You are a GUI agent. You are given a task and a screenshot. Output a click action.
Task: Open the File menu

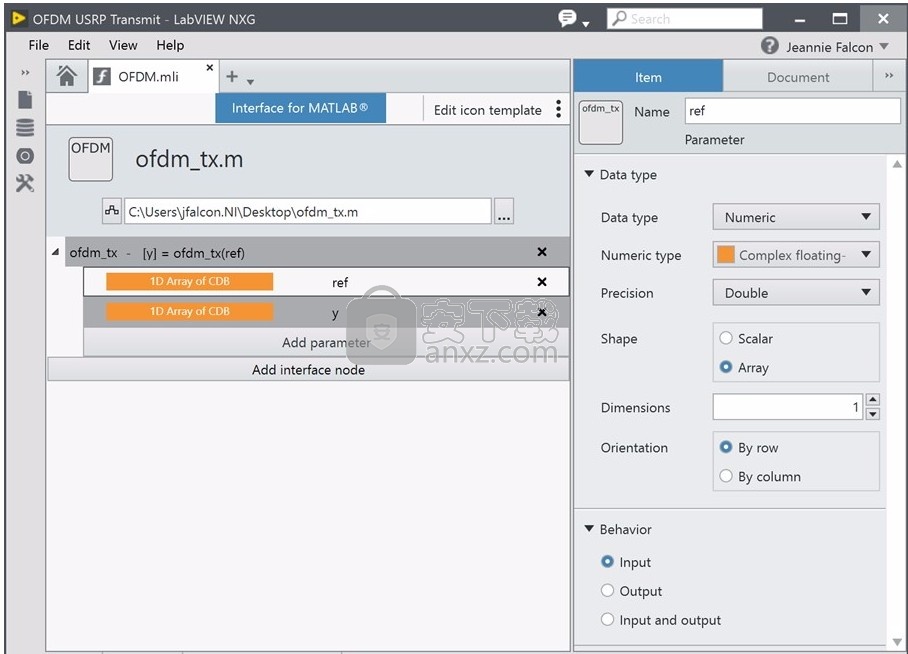(x=39, y=45)
